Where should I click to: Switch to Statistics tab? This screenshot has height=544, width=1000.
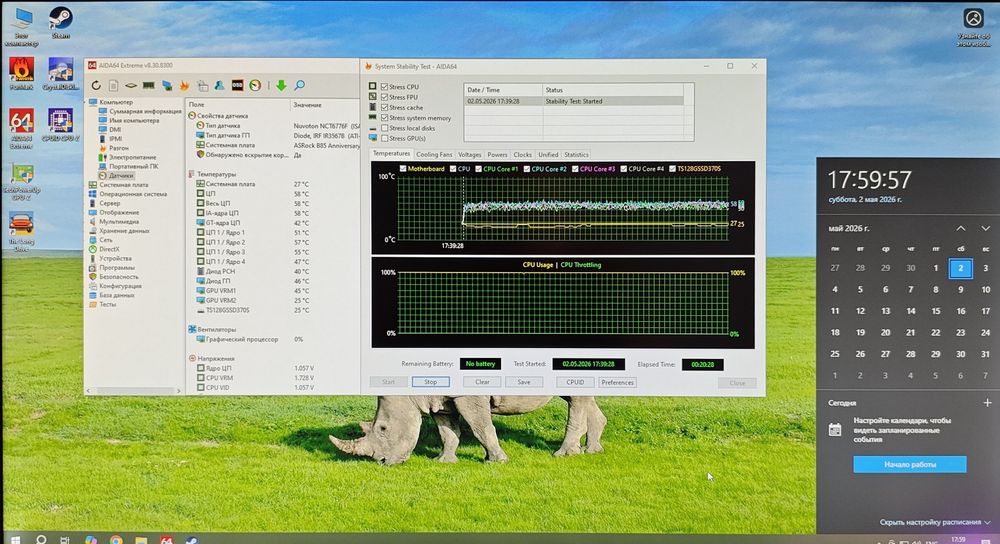tap(577, 154)
